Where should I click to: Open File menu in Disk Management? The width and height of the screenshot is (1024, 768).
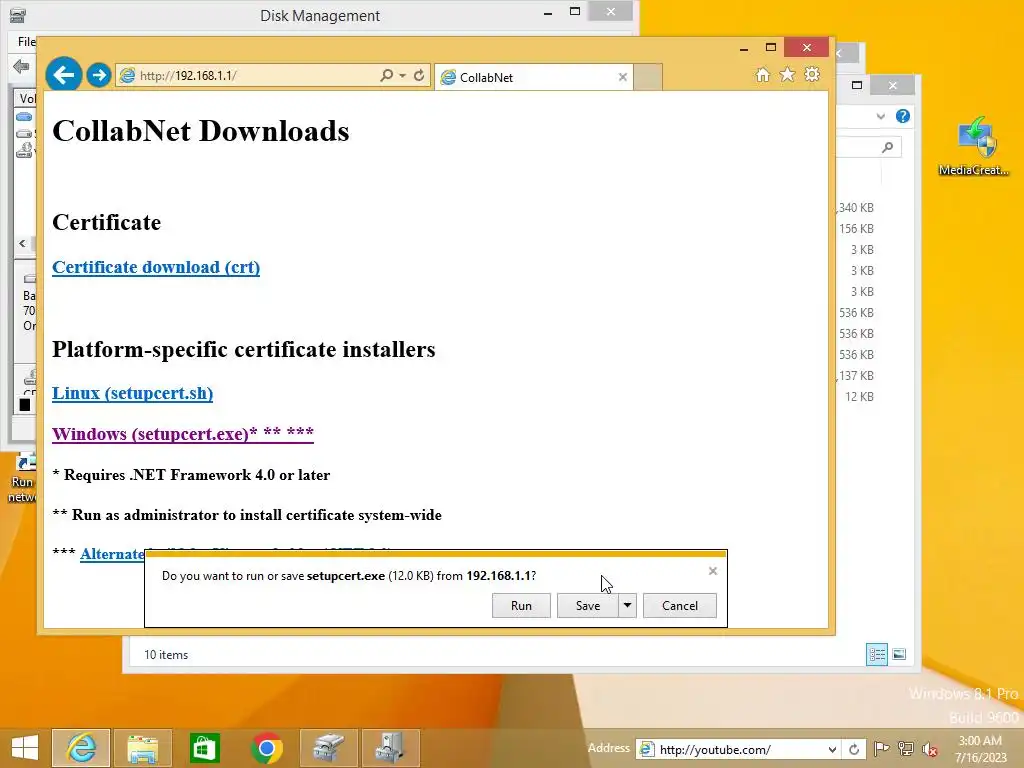(x=26, y=42)
